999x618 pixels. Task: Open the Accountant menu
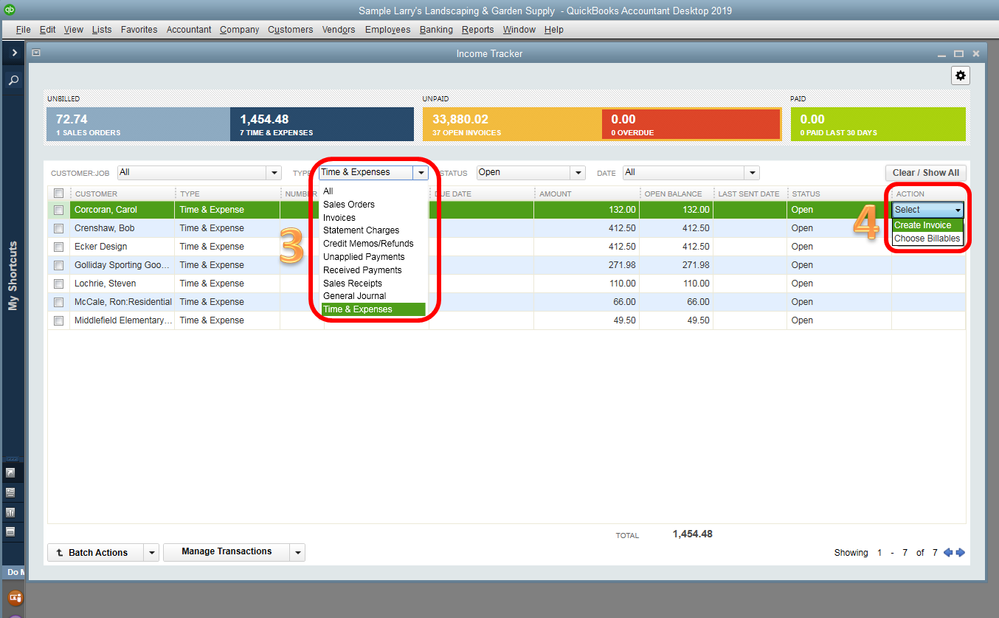point(189,30)
